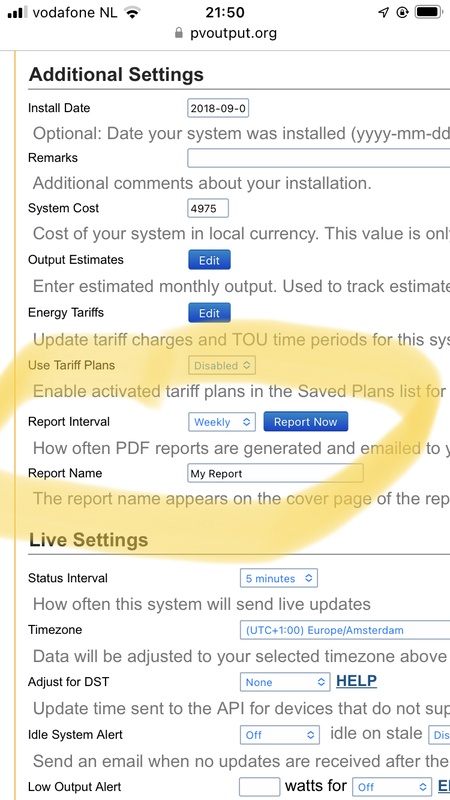Open the Low Output Alert Off dropdown
The height and width of the screenshot is (800, 450).
coord(392,787)
